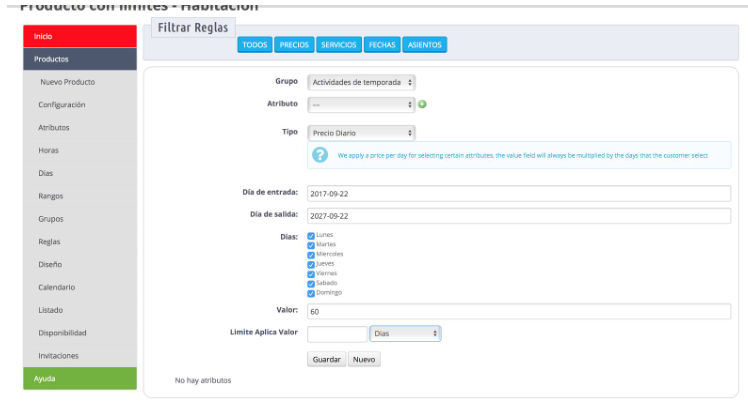Click the Guardar button
This screenshot has width=748, height=402.
326,359
